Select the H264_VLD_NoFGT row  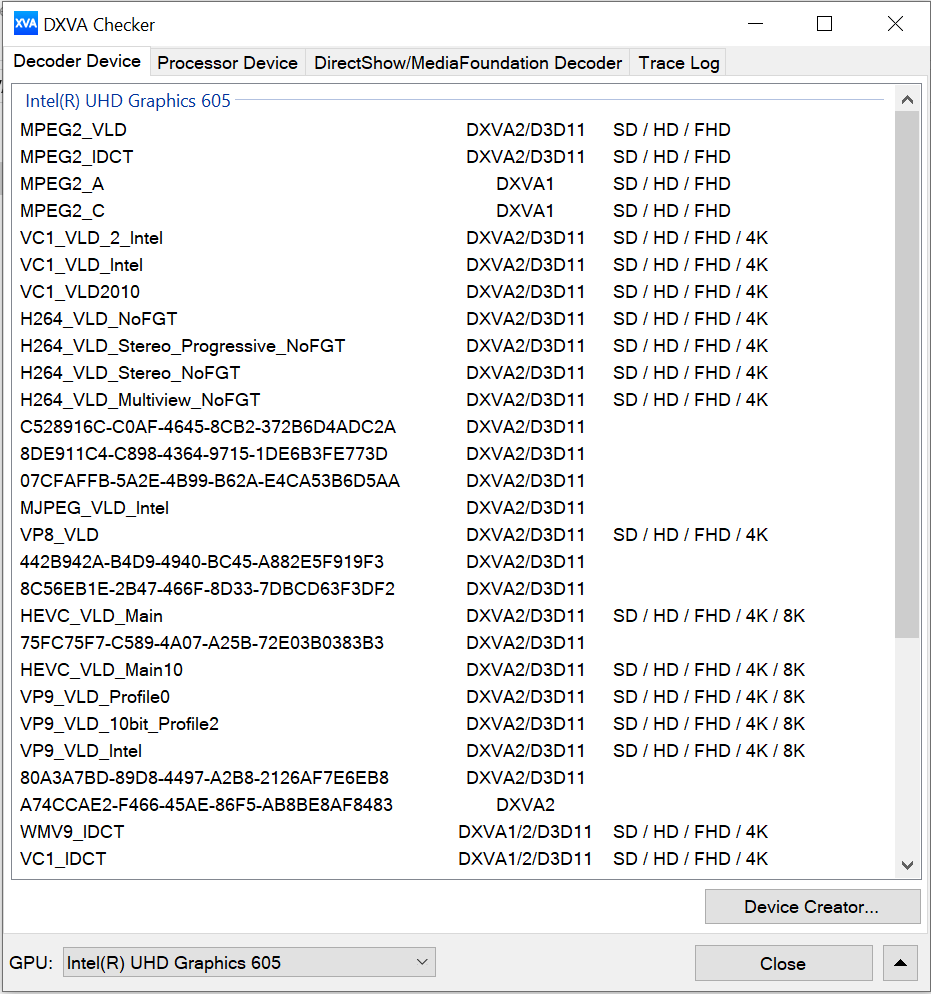99,319
